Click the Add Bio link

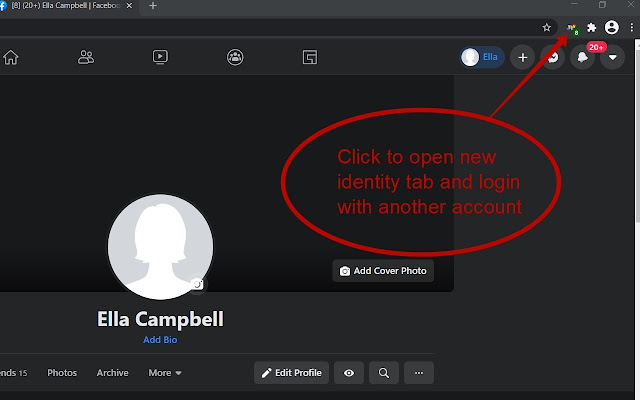[x=160, y=340]
